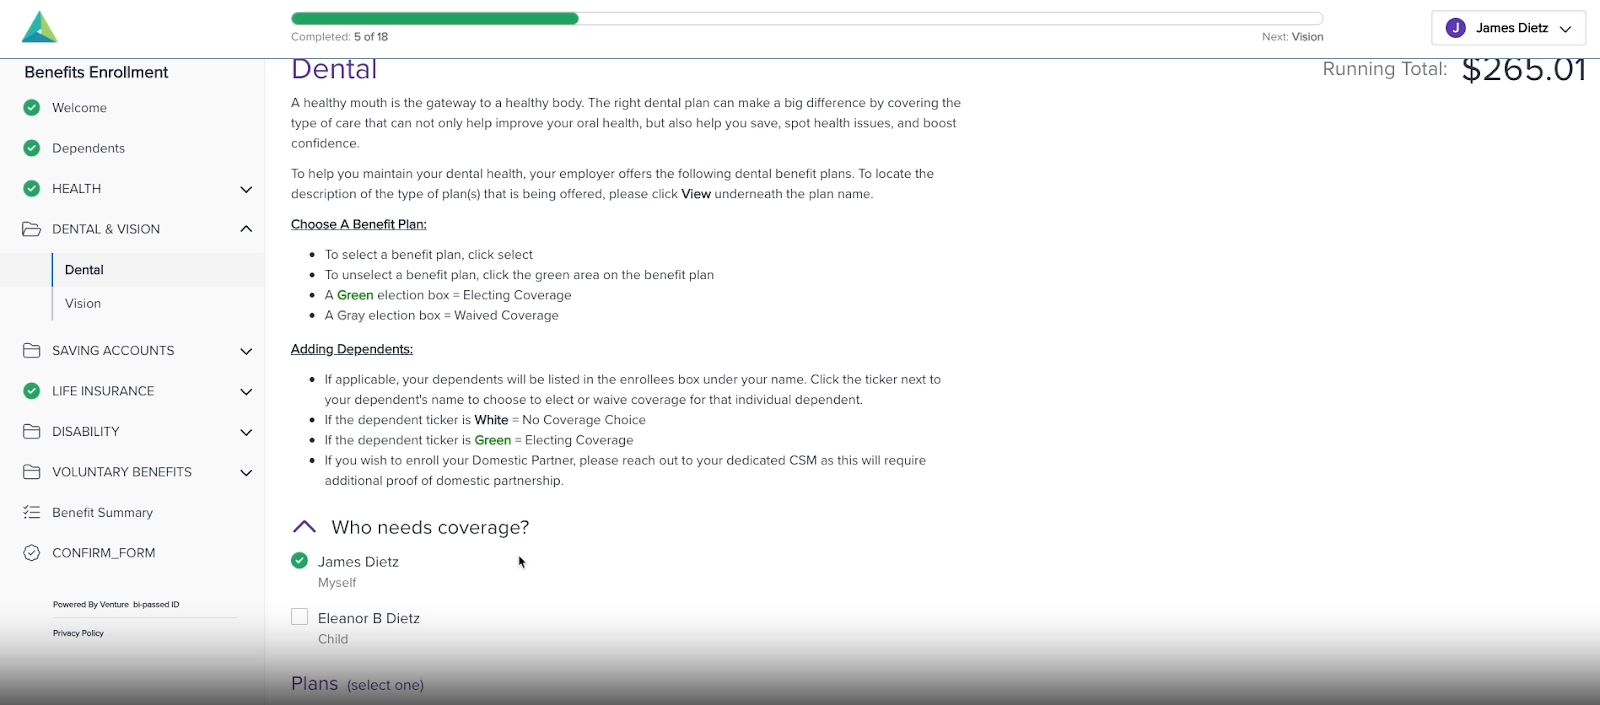The width and height of the screenshot is (1600, 705).
Task: Click the triangle company logo
Action: (40, 27)
